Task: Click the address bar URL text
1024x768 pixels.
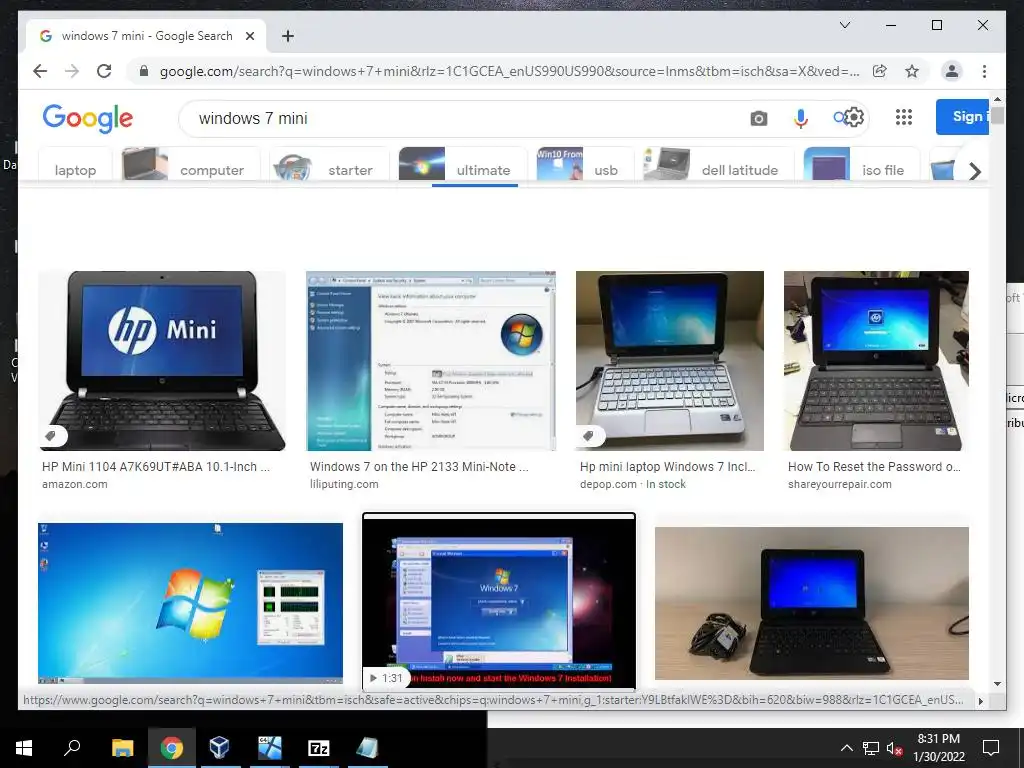Action: [x=509, y=71]
